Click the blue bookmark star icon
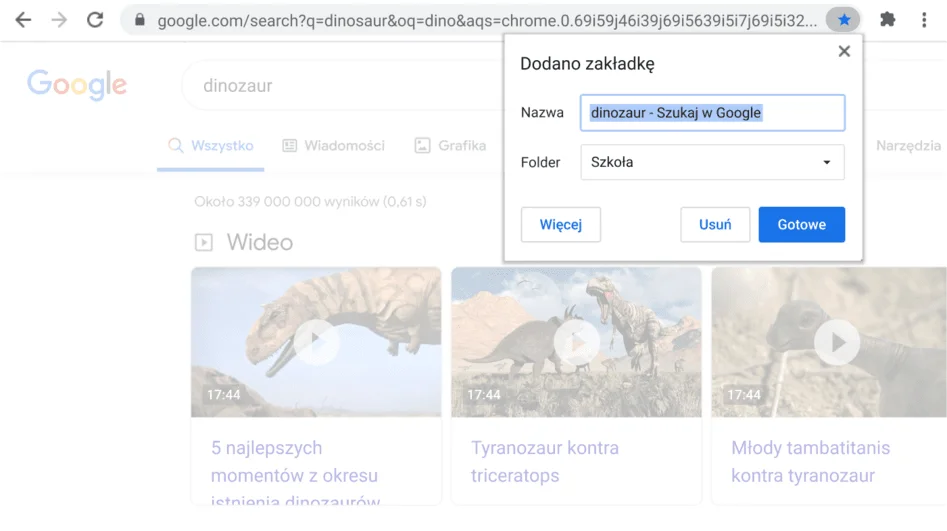 (844, 20)
